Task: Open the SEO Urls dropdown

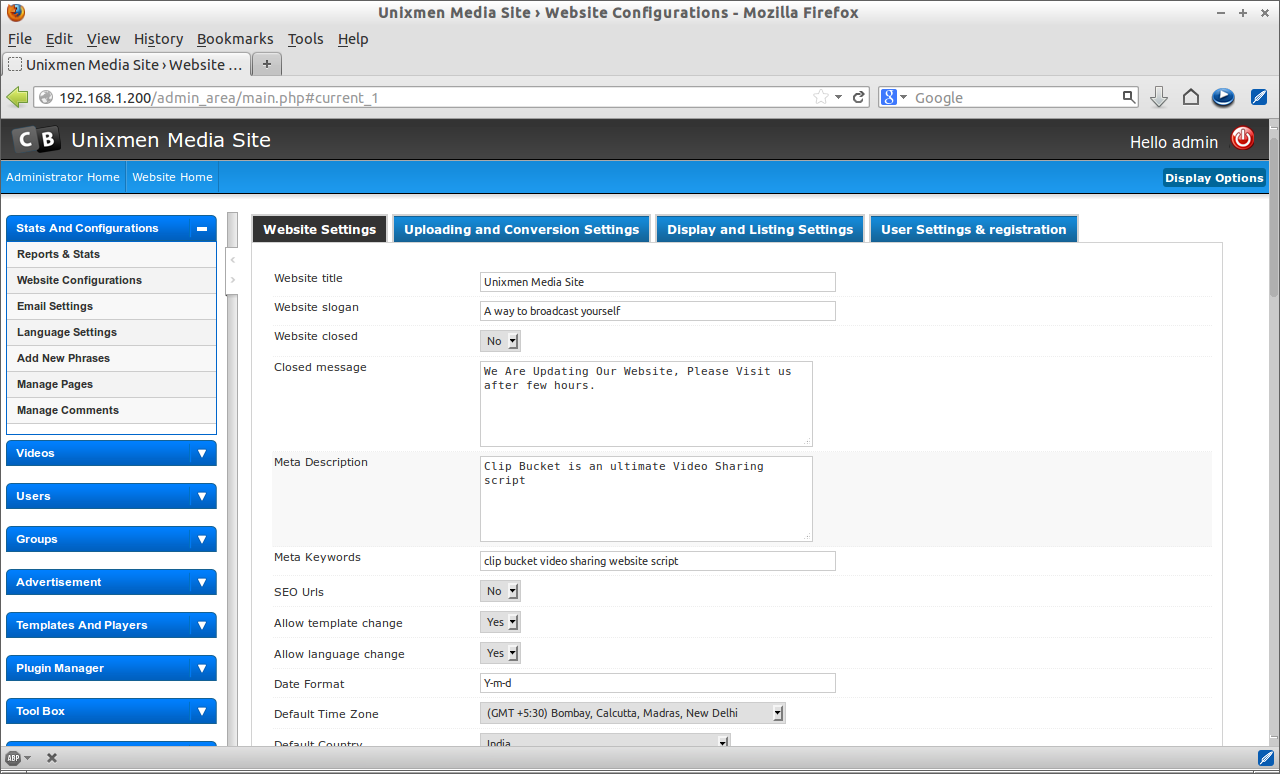Action: (x=500, y=591)
